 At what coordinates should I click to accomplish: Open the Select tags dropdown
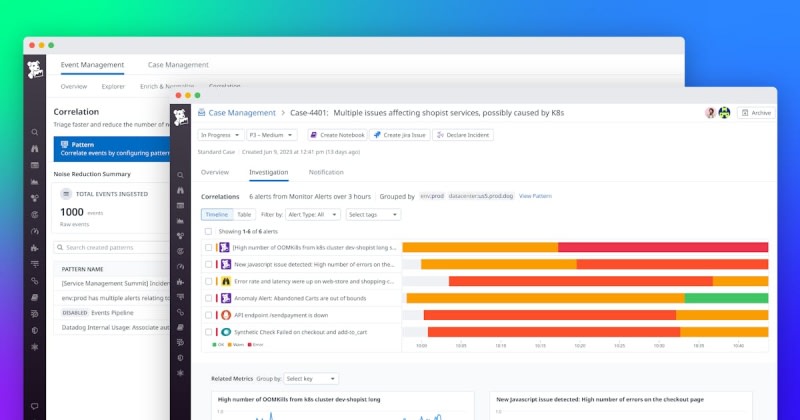[x=372, y=214]
